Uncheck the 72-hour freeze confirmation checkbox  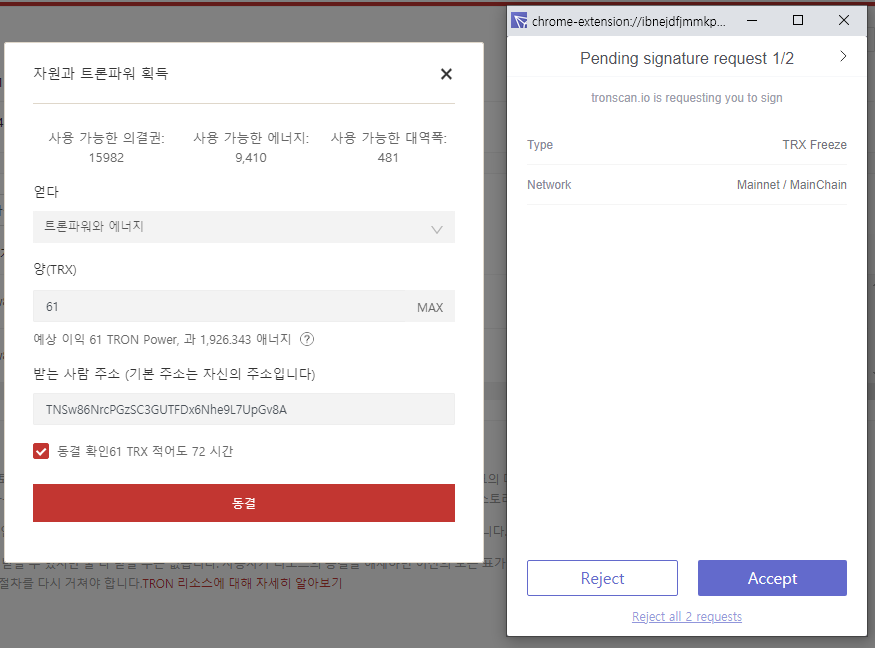coord(41,450)
